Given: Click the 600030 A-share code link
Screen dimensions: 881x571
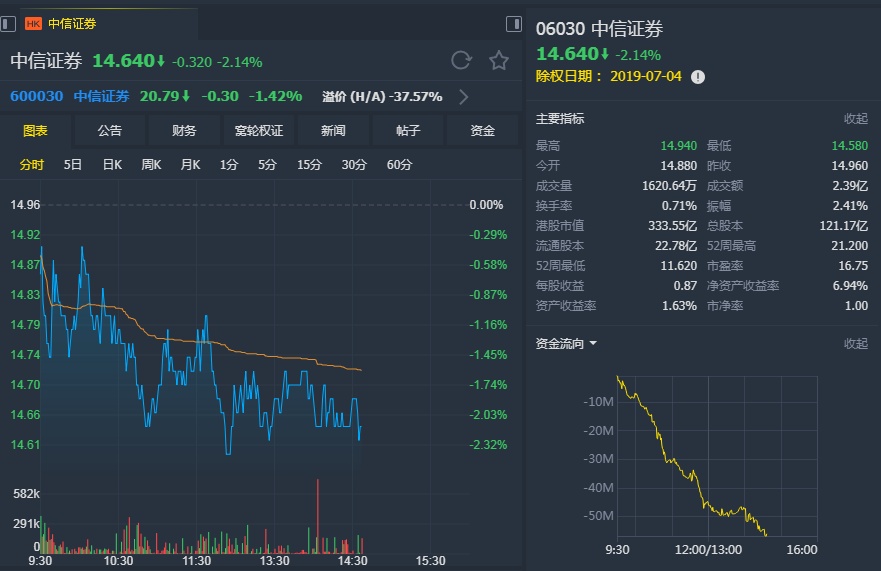Looking at the screenshot, I should (x=37, y=97).
